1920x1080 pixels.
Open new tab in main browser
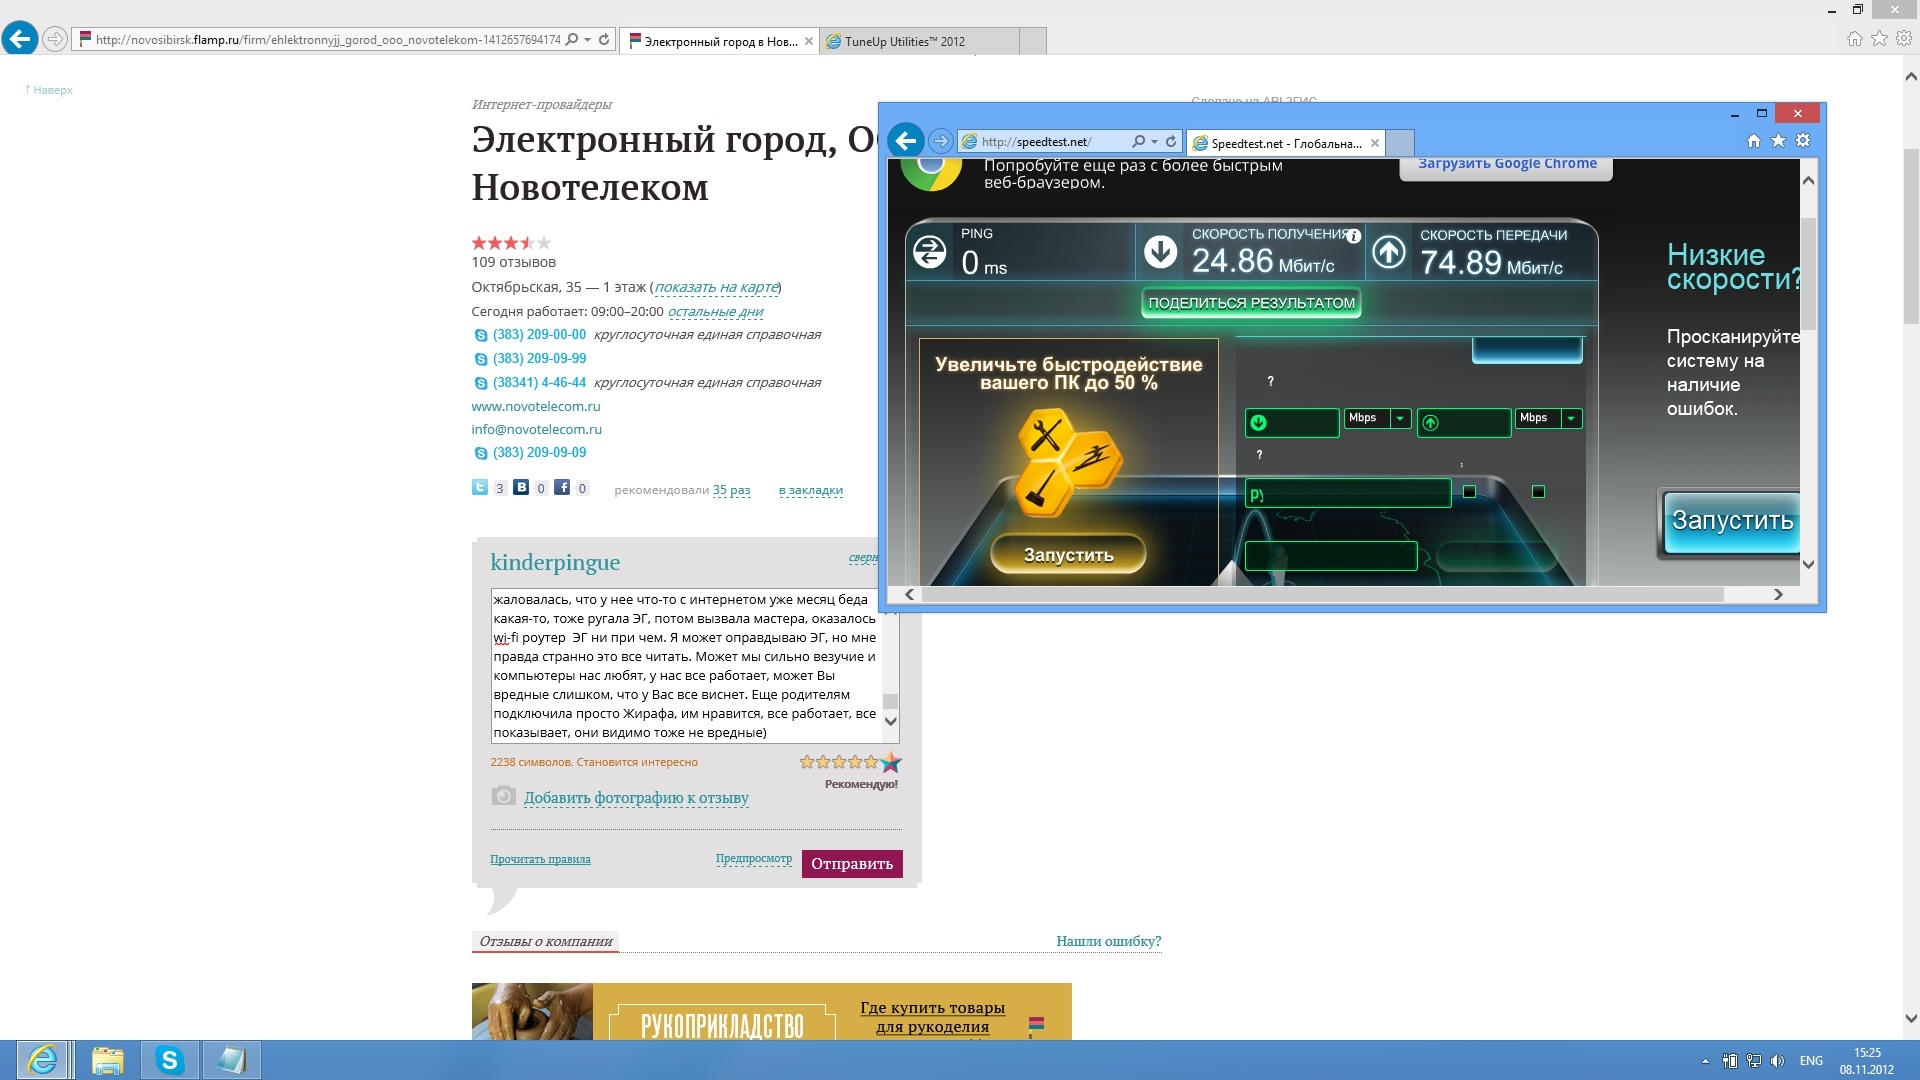1033,41
